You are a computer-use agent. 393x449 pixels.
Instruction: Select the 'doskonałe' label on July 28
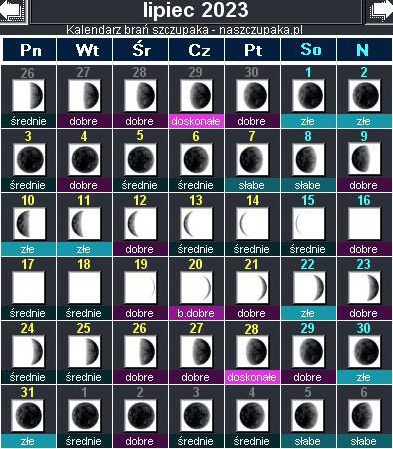tap(252, 377)
